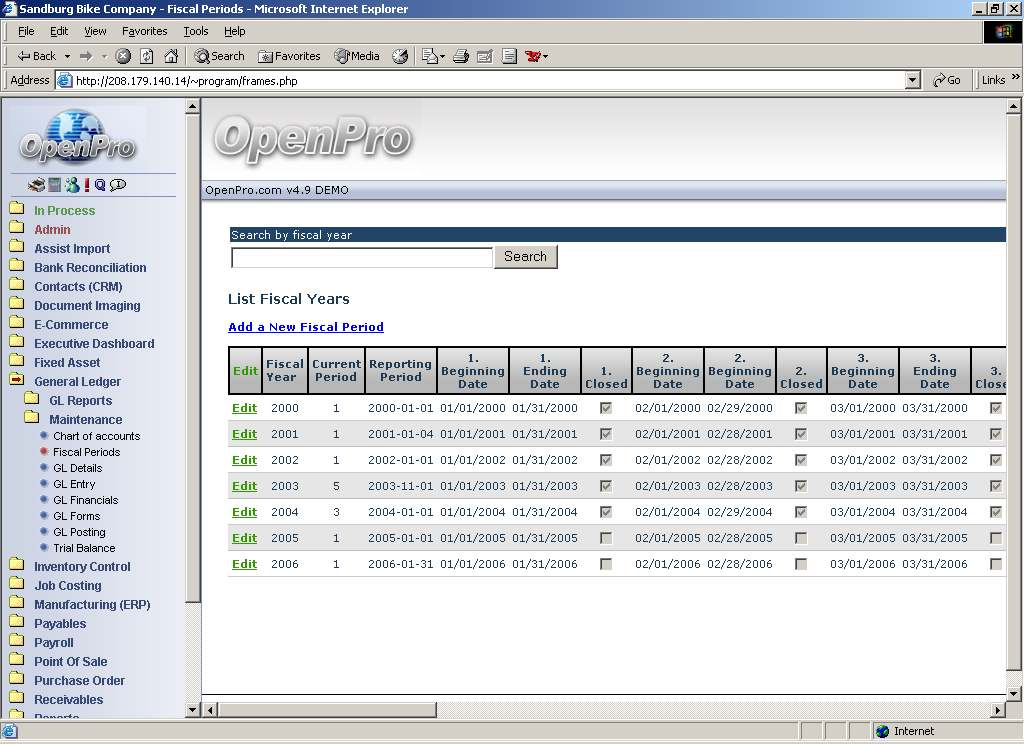Viewport: 1024px width, 744px height.
Task: Open the Tools menu
Action: click(x=196, y=31)
